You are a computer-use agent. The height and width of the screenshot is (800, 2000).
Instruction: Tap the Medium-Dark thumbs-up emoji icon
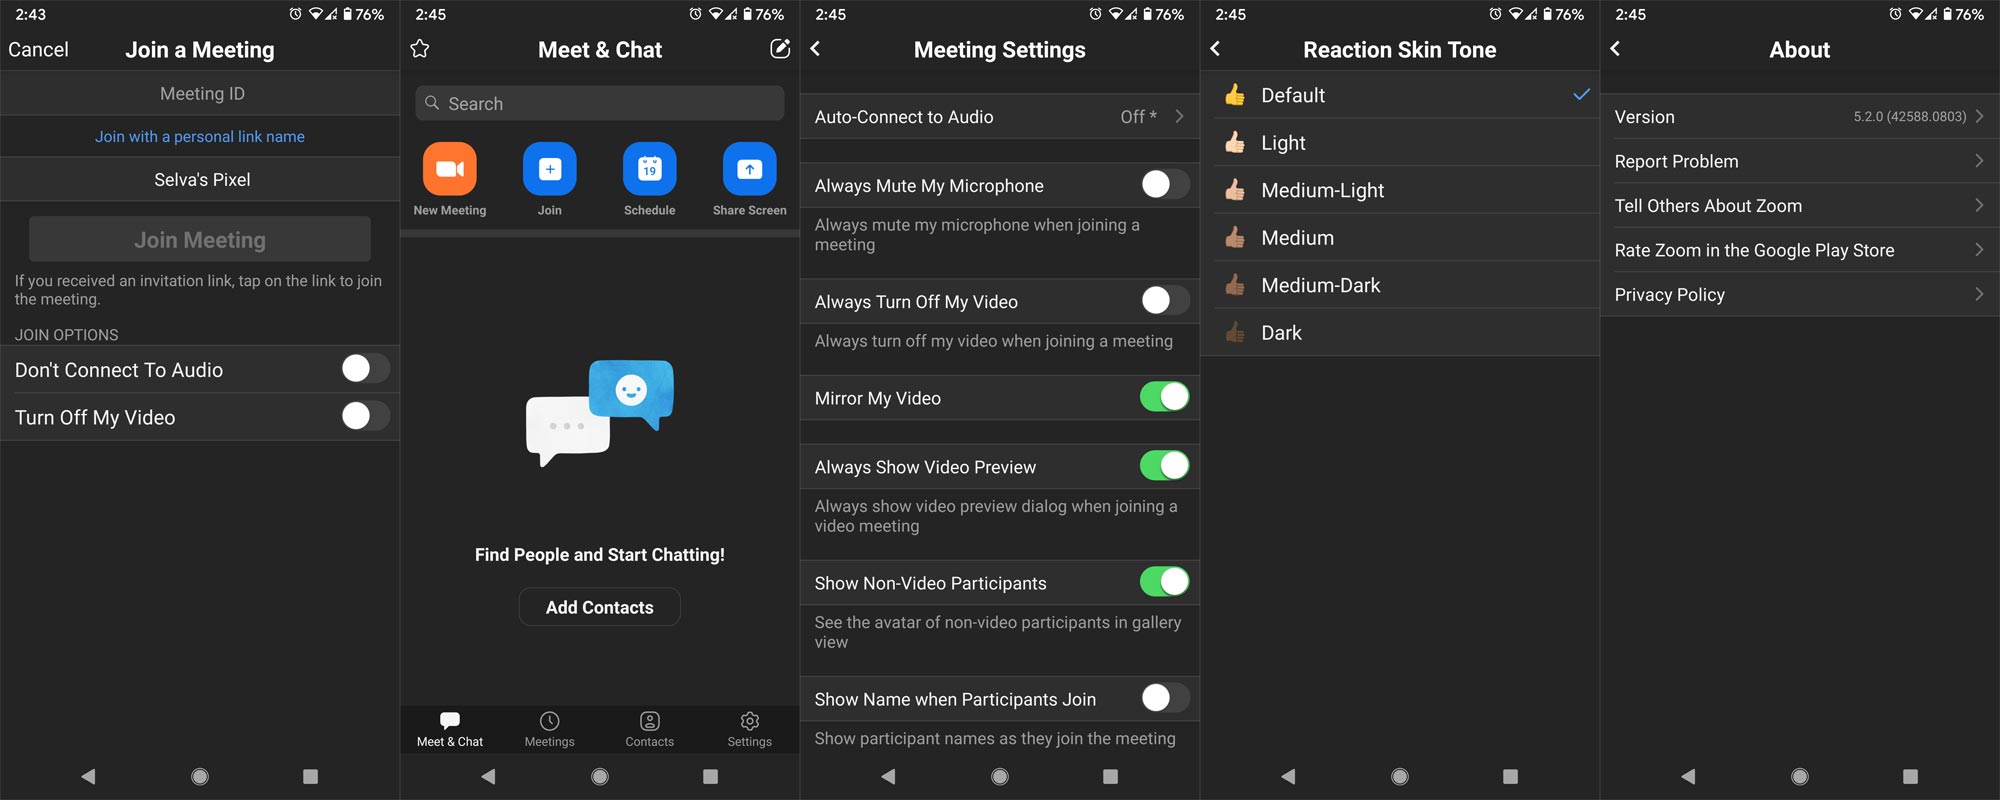1235,285
